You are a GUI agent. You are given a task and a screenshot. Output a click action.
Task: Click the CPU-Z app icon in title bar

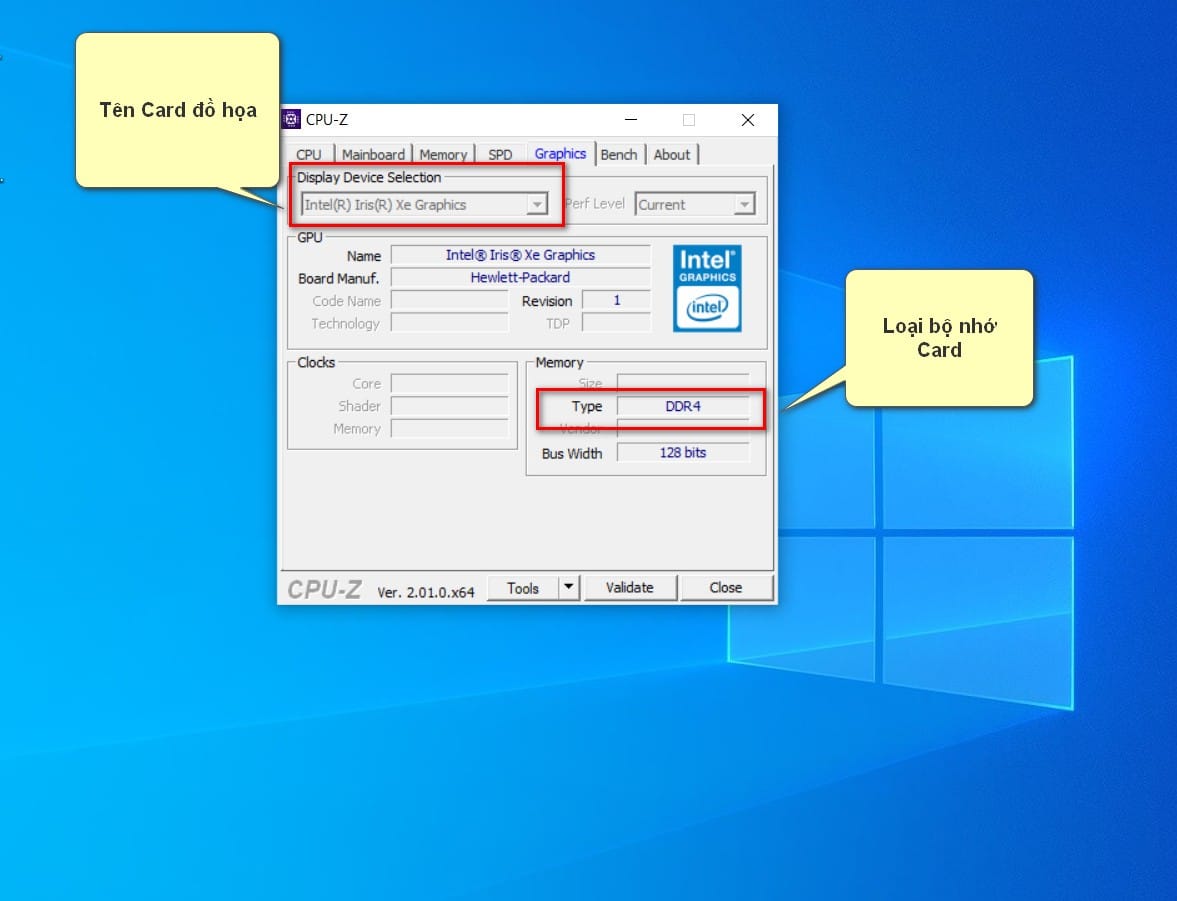point(291,119)
